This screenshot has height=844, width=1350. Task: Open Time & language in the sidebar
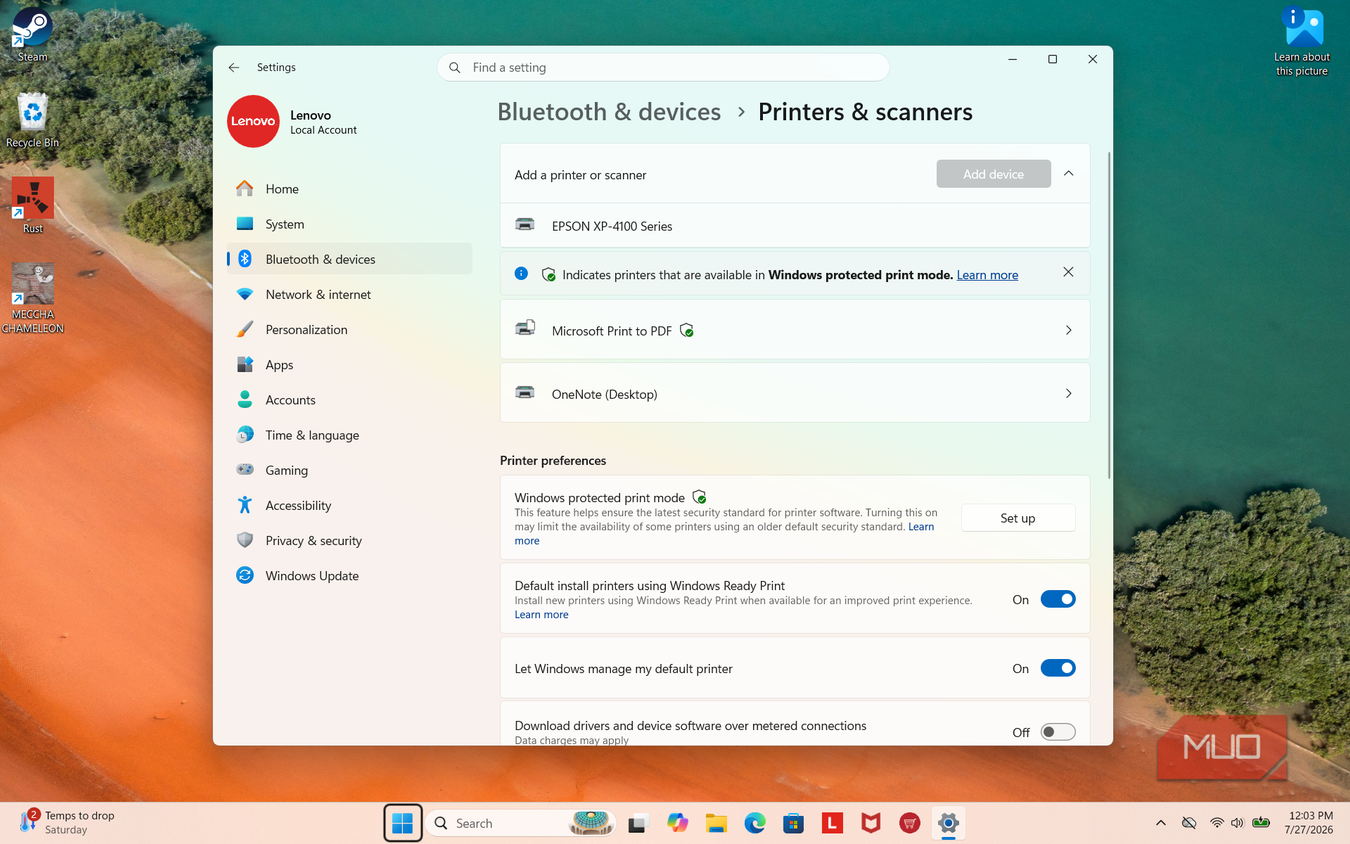349,435
